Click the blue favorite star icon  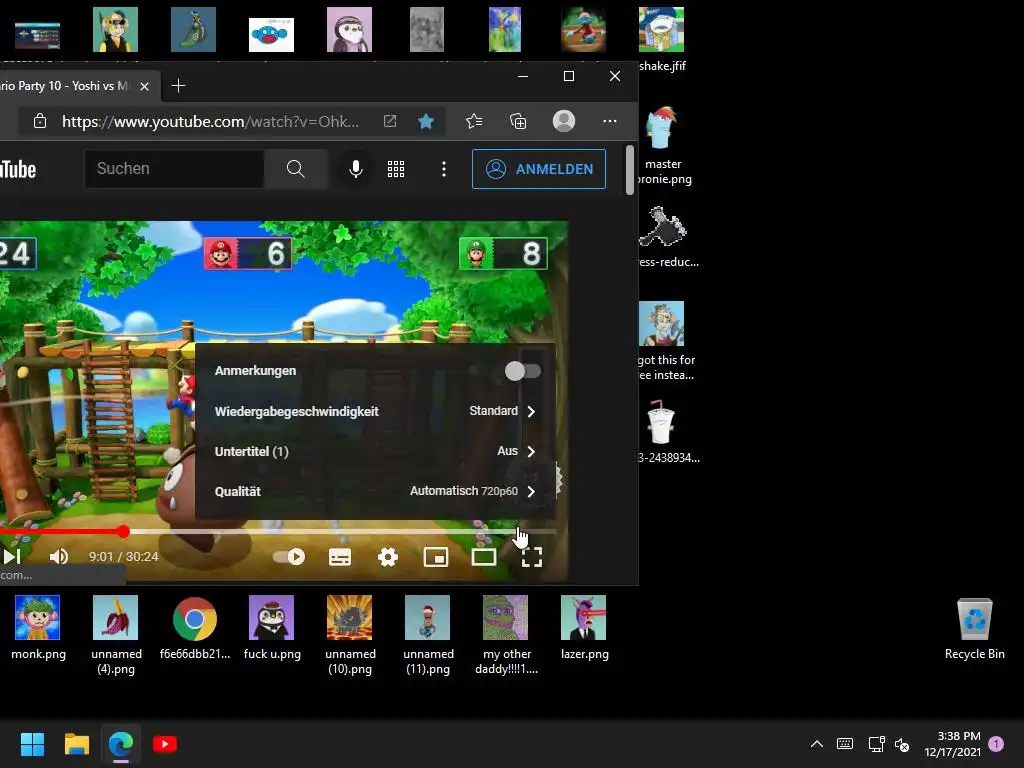click(426, 121)
